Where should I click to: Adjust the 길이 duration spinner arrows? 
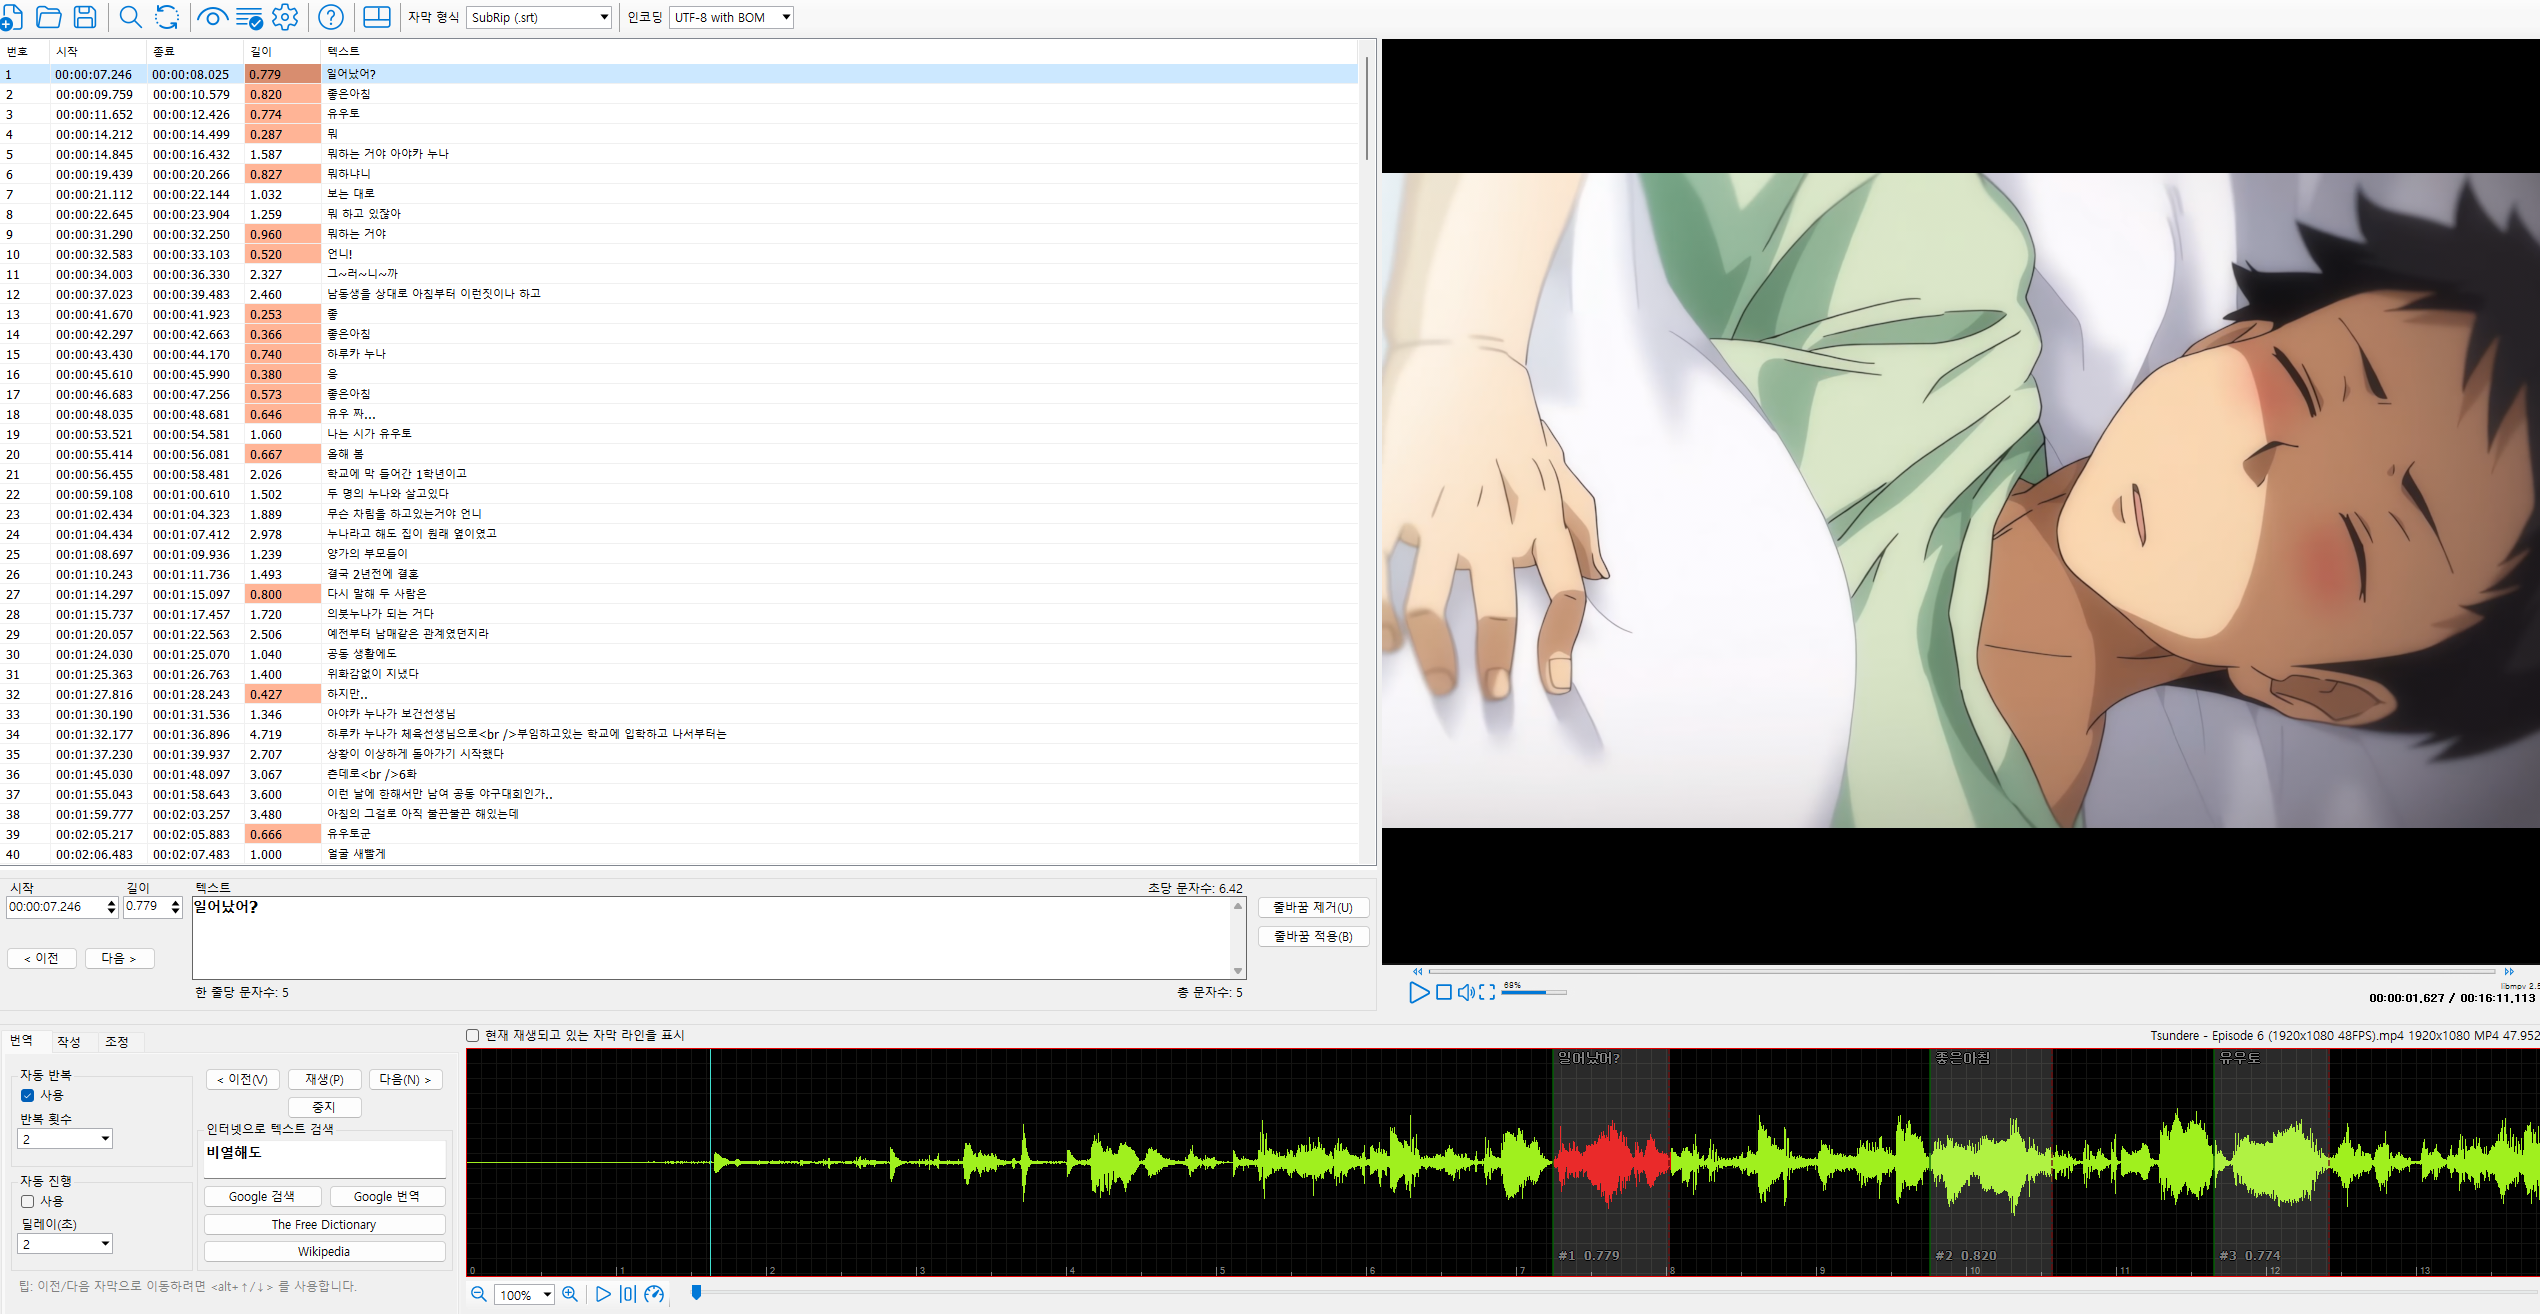tap(176, 907)
